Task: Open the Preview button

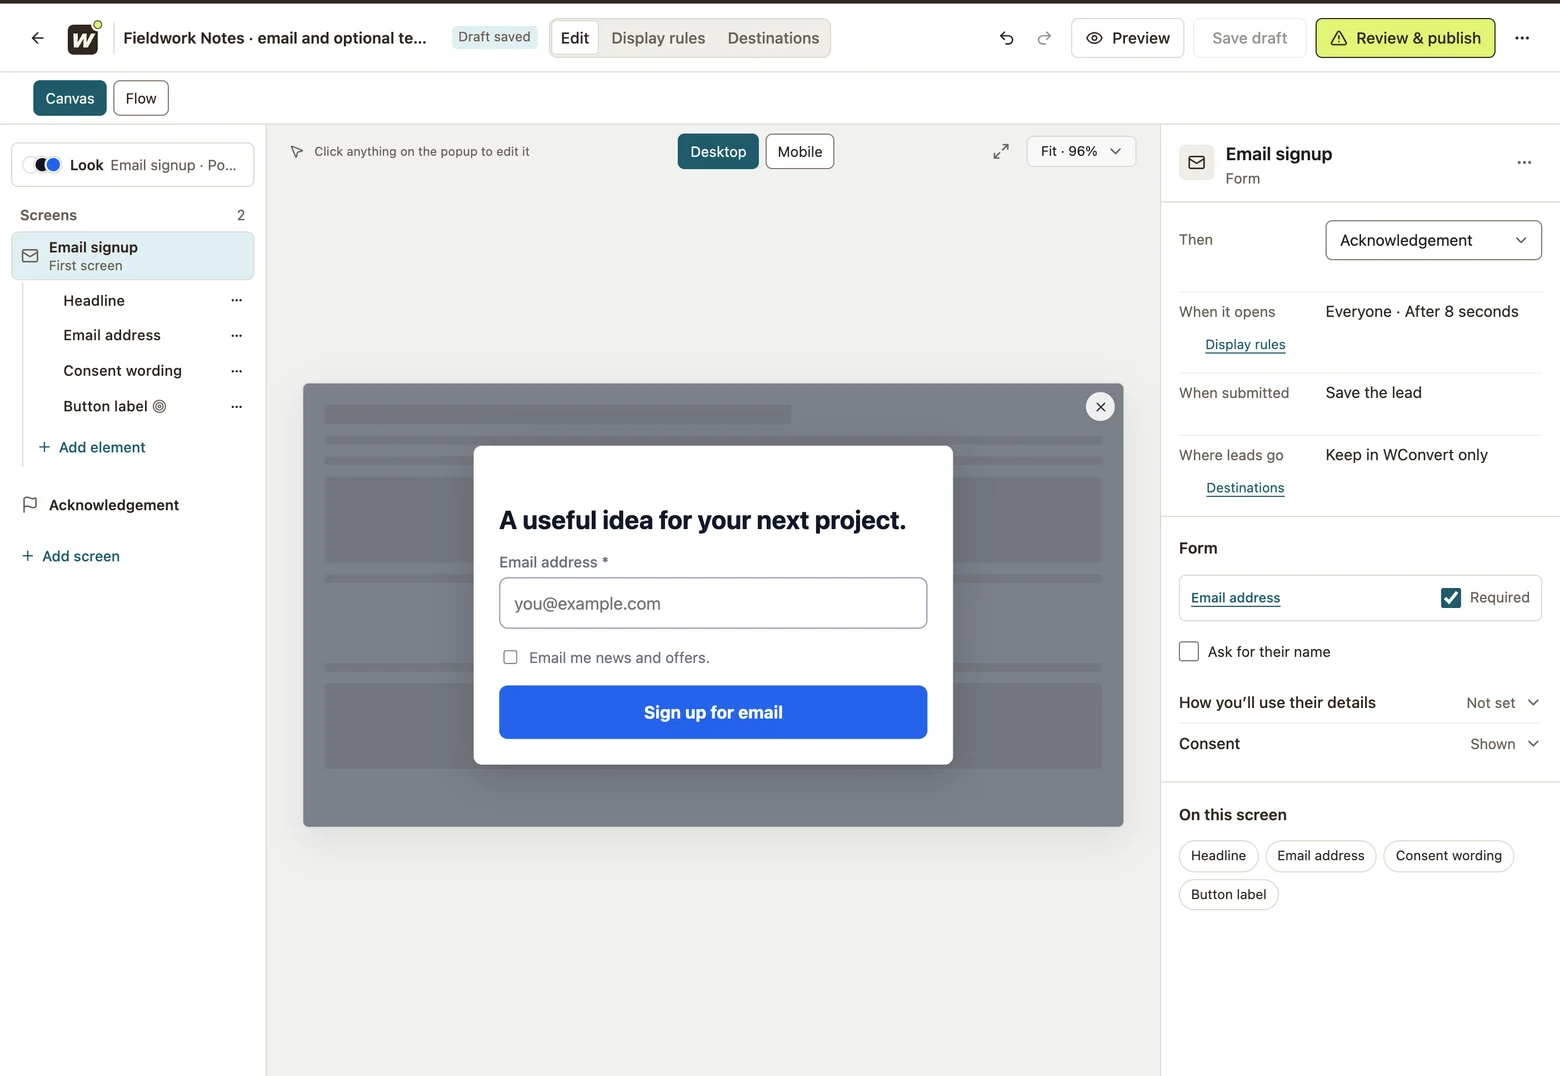Action: click(1127, 38)
